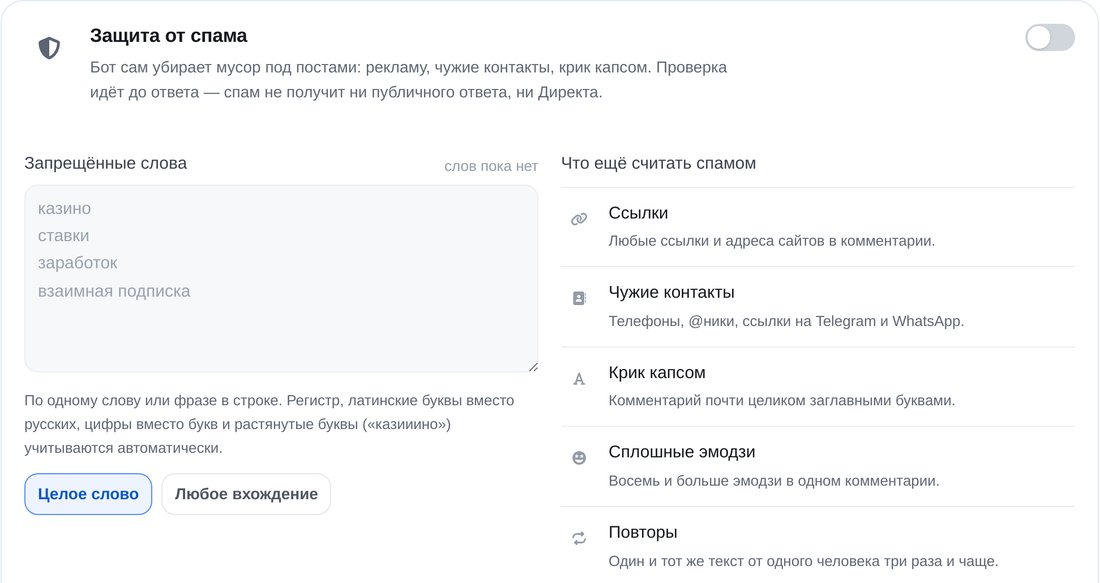Click the Защита от спама heading
1100x583 pixels.
[168, 36]
